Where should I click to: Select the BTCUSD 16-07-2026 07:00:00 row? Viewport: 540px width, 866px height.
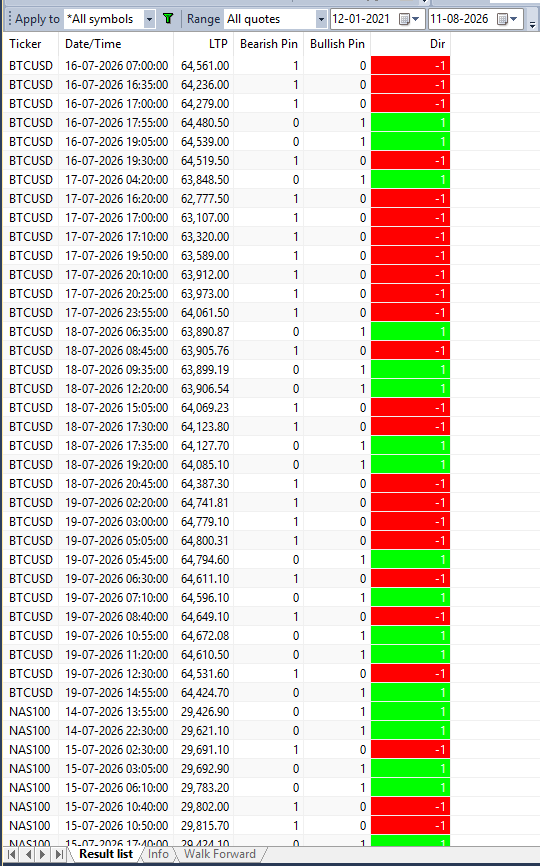coord(226,66)
